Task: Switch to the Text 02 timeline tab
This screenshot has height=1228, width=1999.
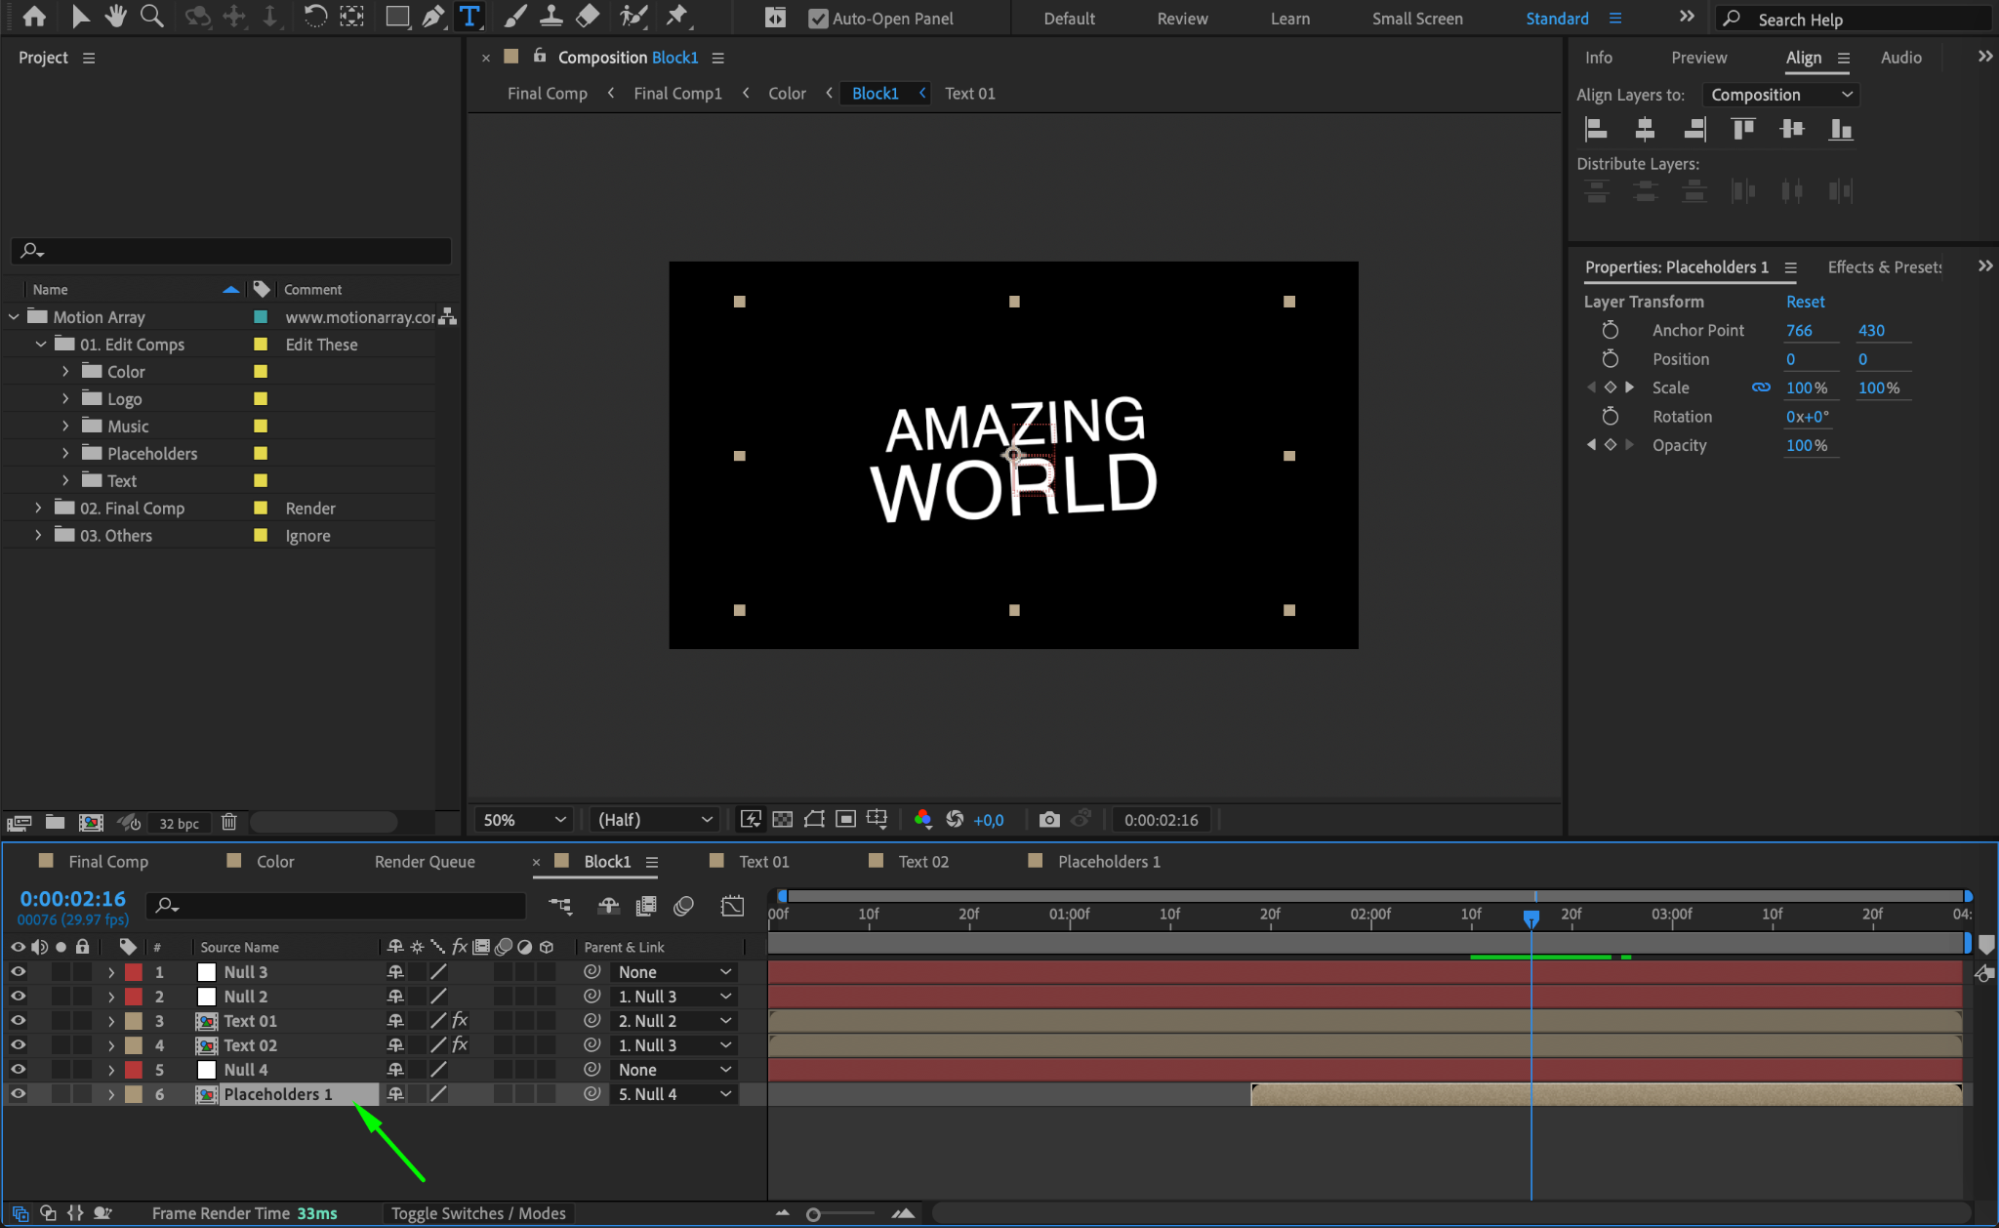Action: (922, 861)
